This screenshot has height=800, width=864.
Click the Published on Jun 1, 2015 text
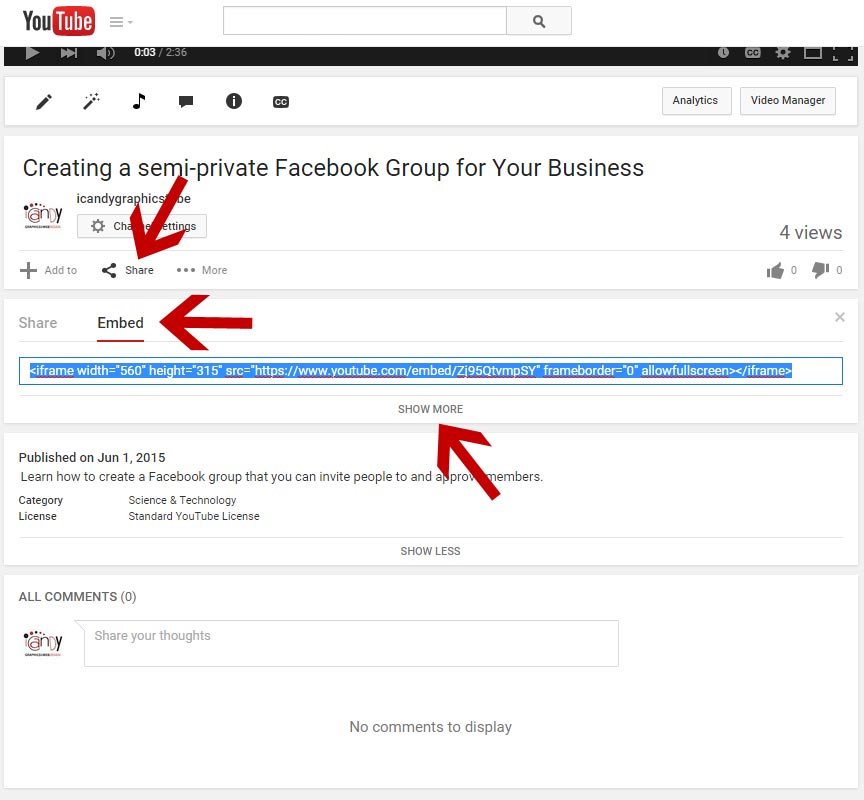click(92, 457)
